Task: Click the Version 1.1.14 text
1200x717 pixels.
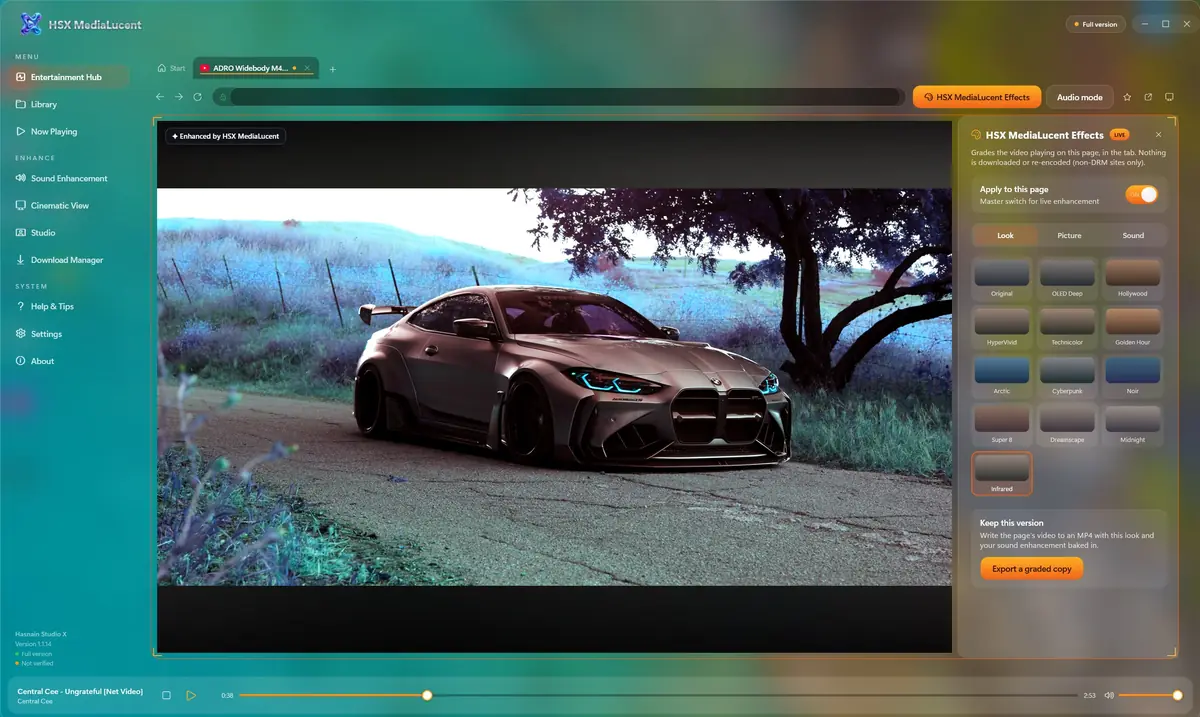Action: [34, 644]
